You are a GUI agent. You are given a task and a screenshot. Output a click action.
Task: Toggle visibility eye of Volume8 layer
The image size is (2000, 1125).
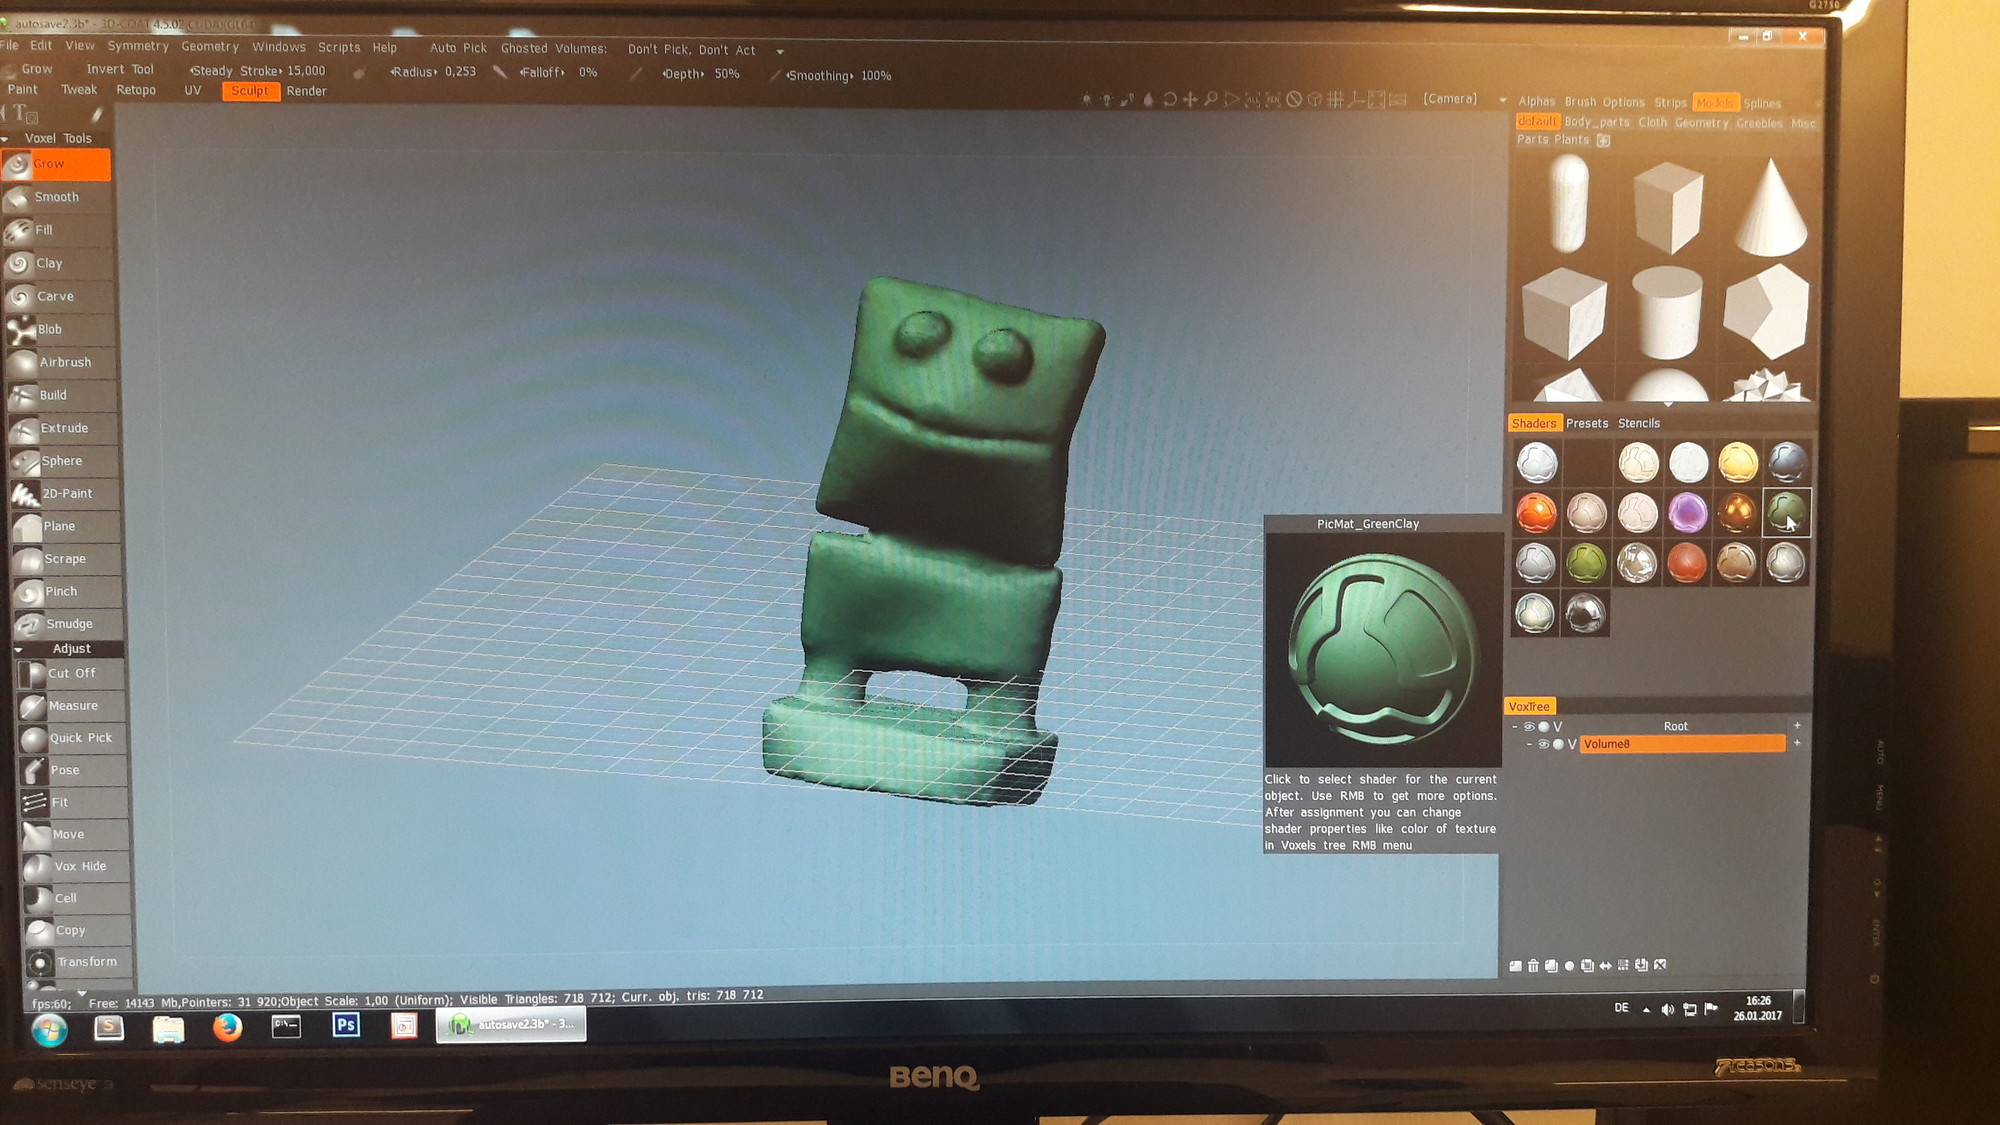tap(1543, 745)
